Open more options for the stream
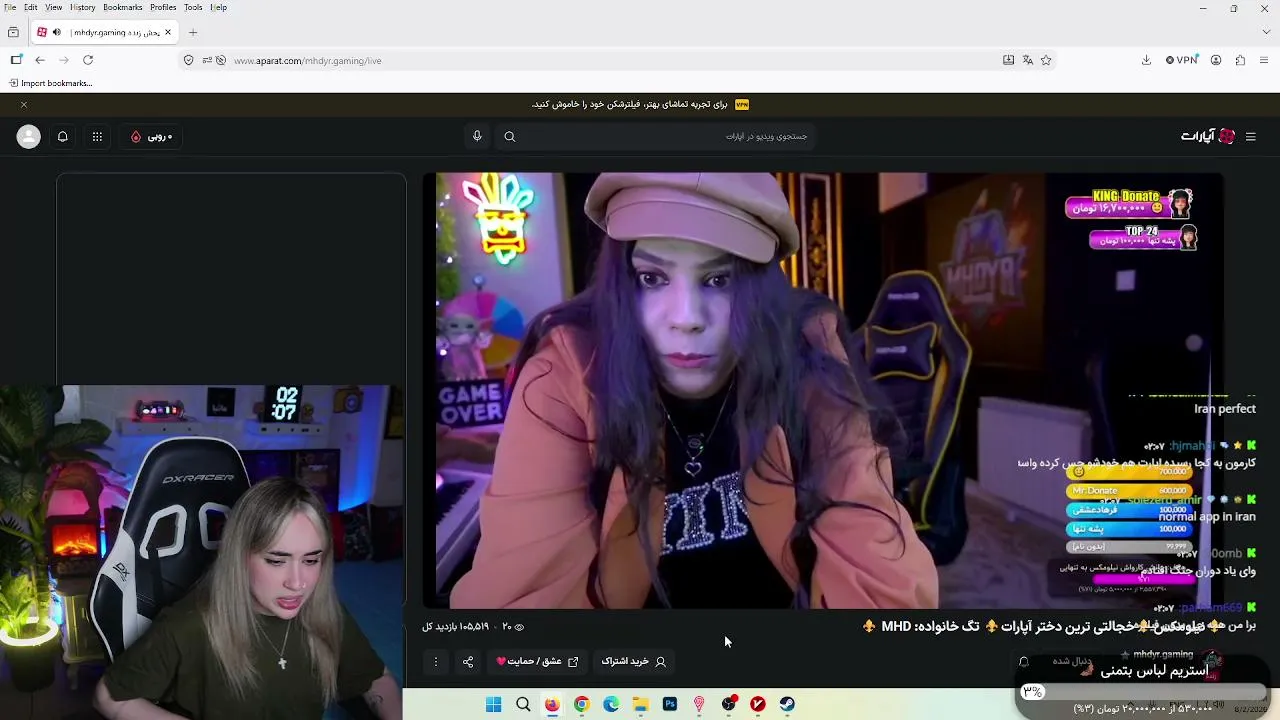Viewport: 1280px width, 720px height. [435, 661]
